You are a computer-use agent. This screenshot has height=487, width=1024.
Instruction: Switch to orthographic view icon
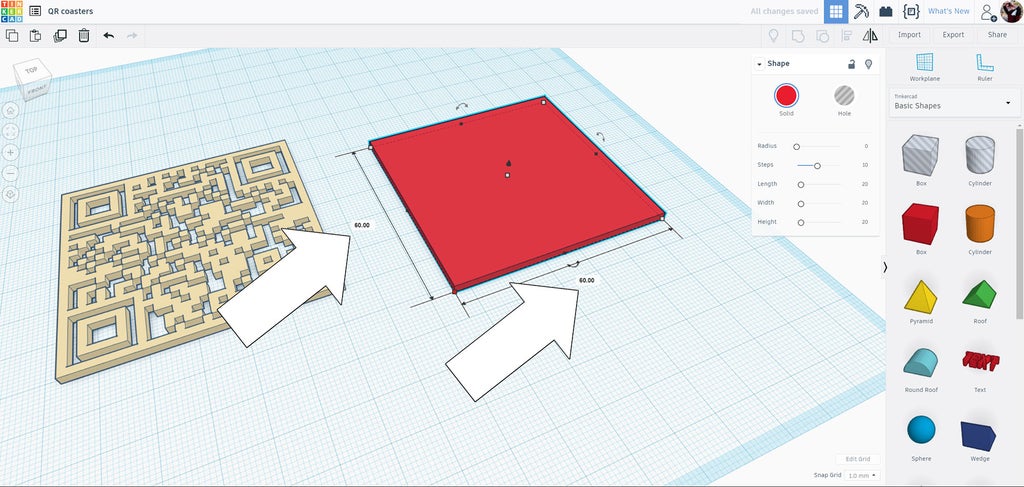(x=10, y=194)
